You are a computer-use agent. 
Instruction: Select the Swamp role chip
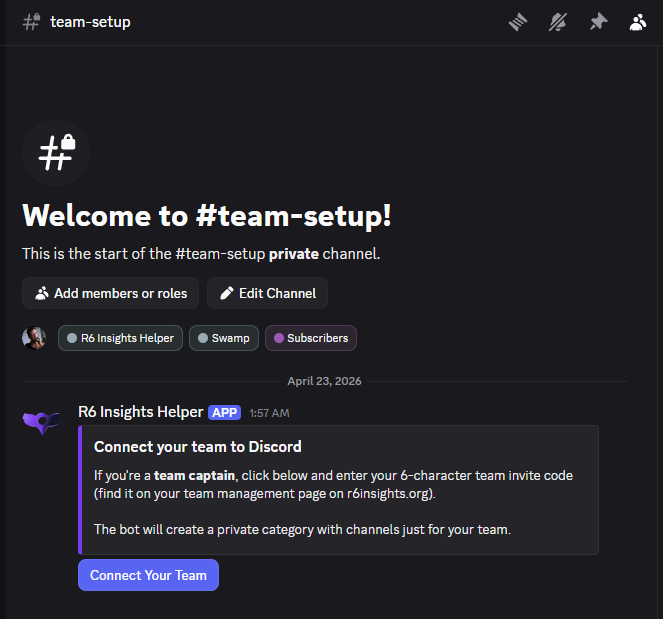point(224,338)
